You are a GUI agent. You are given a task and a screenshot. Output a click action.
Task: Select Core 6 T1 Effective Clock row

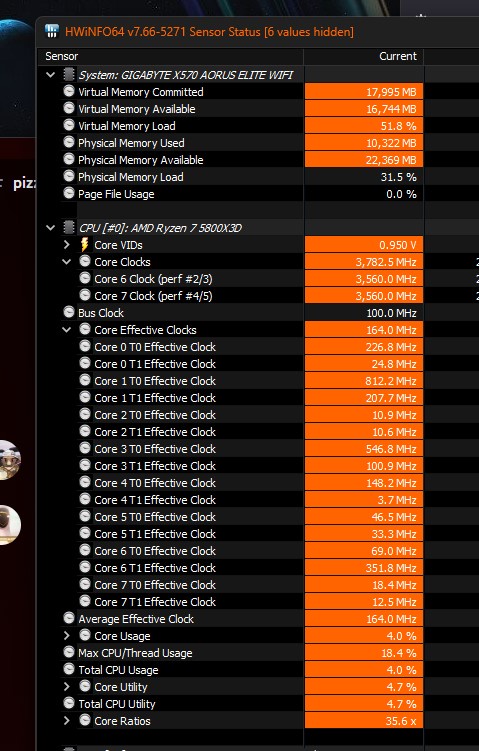pyautogui.click(x=155, y=568)
